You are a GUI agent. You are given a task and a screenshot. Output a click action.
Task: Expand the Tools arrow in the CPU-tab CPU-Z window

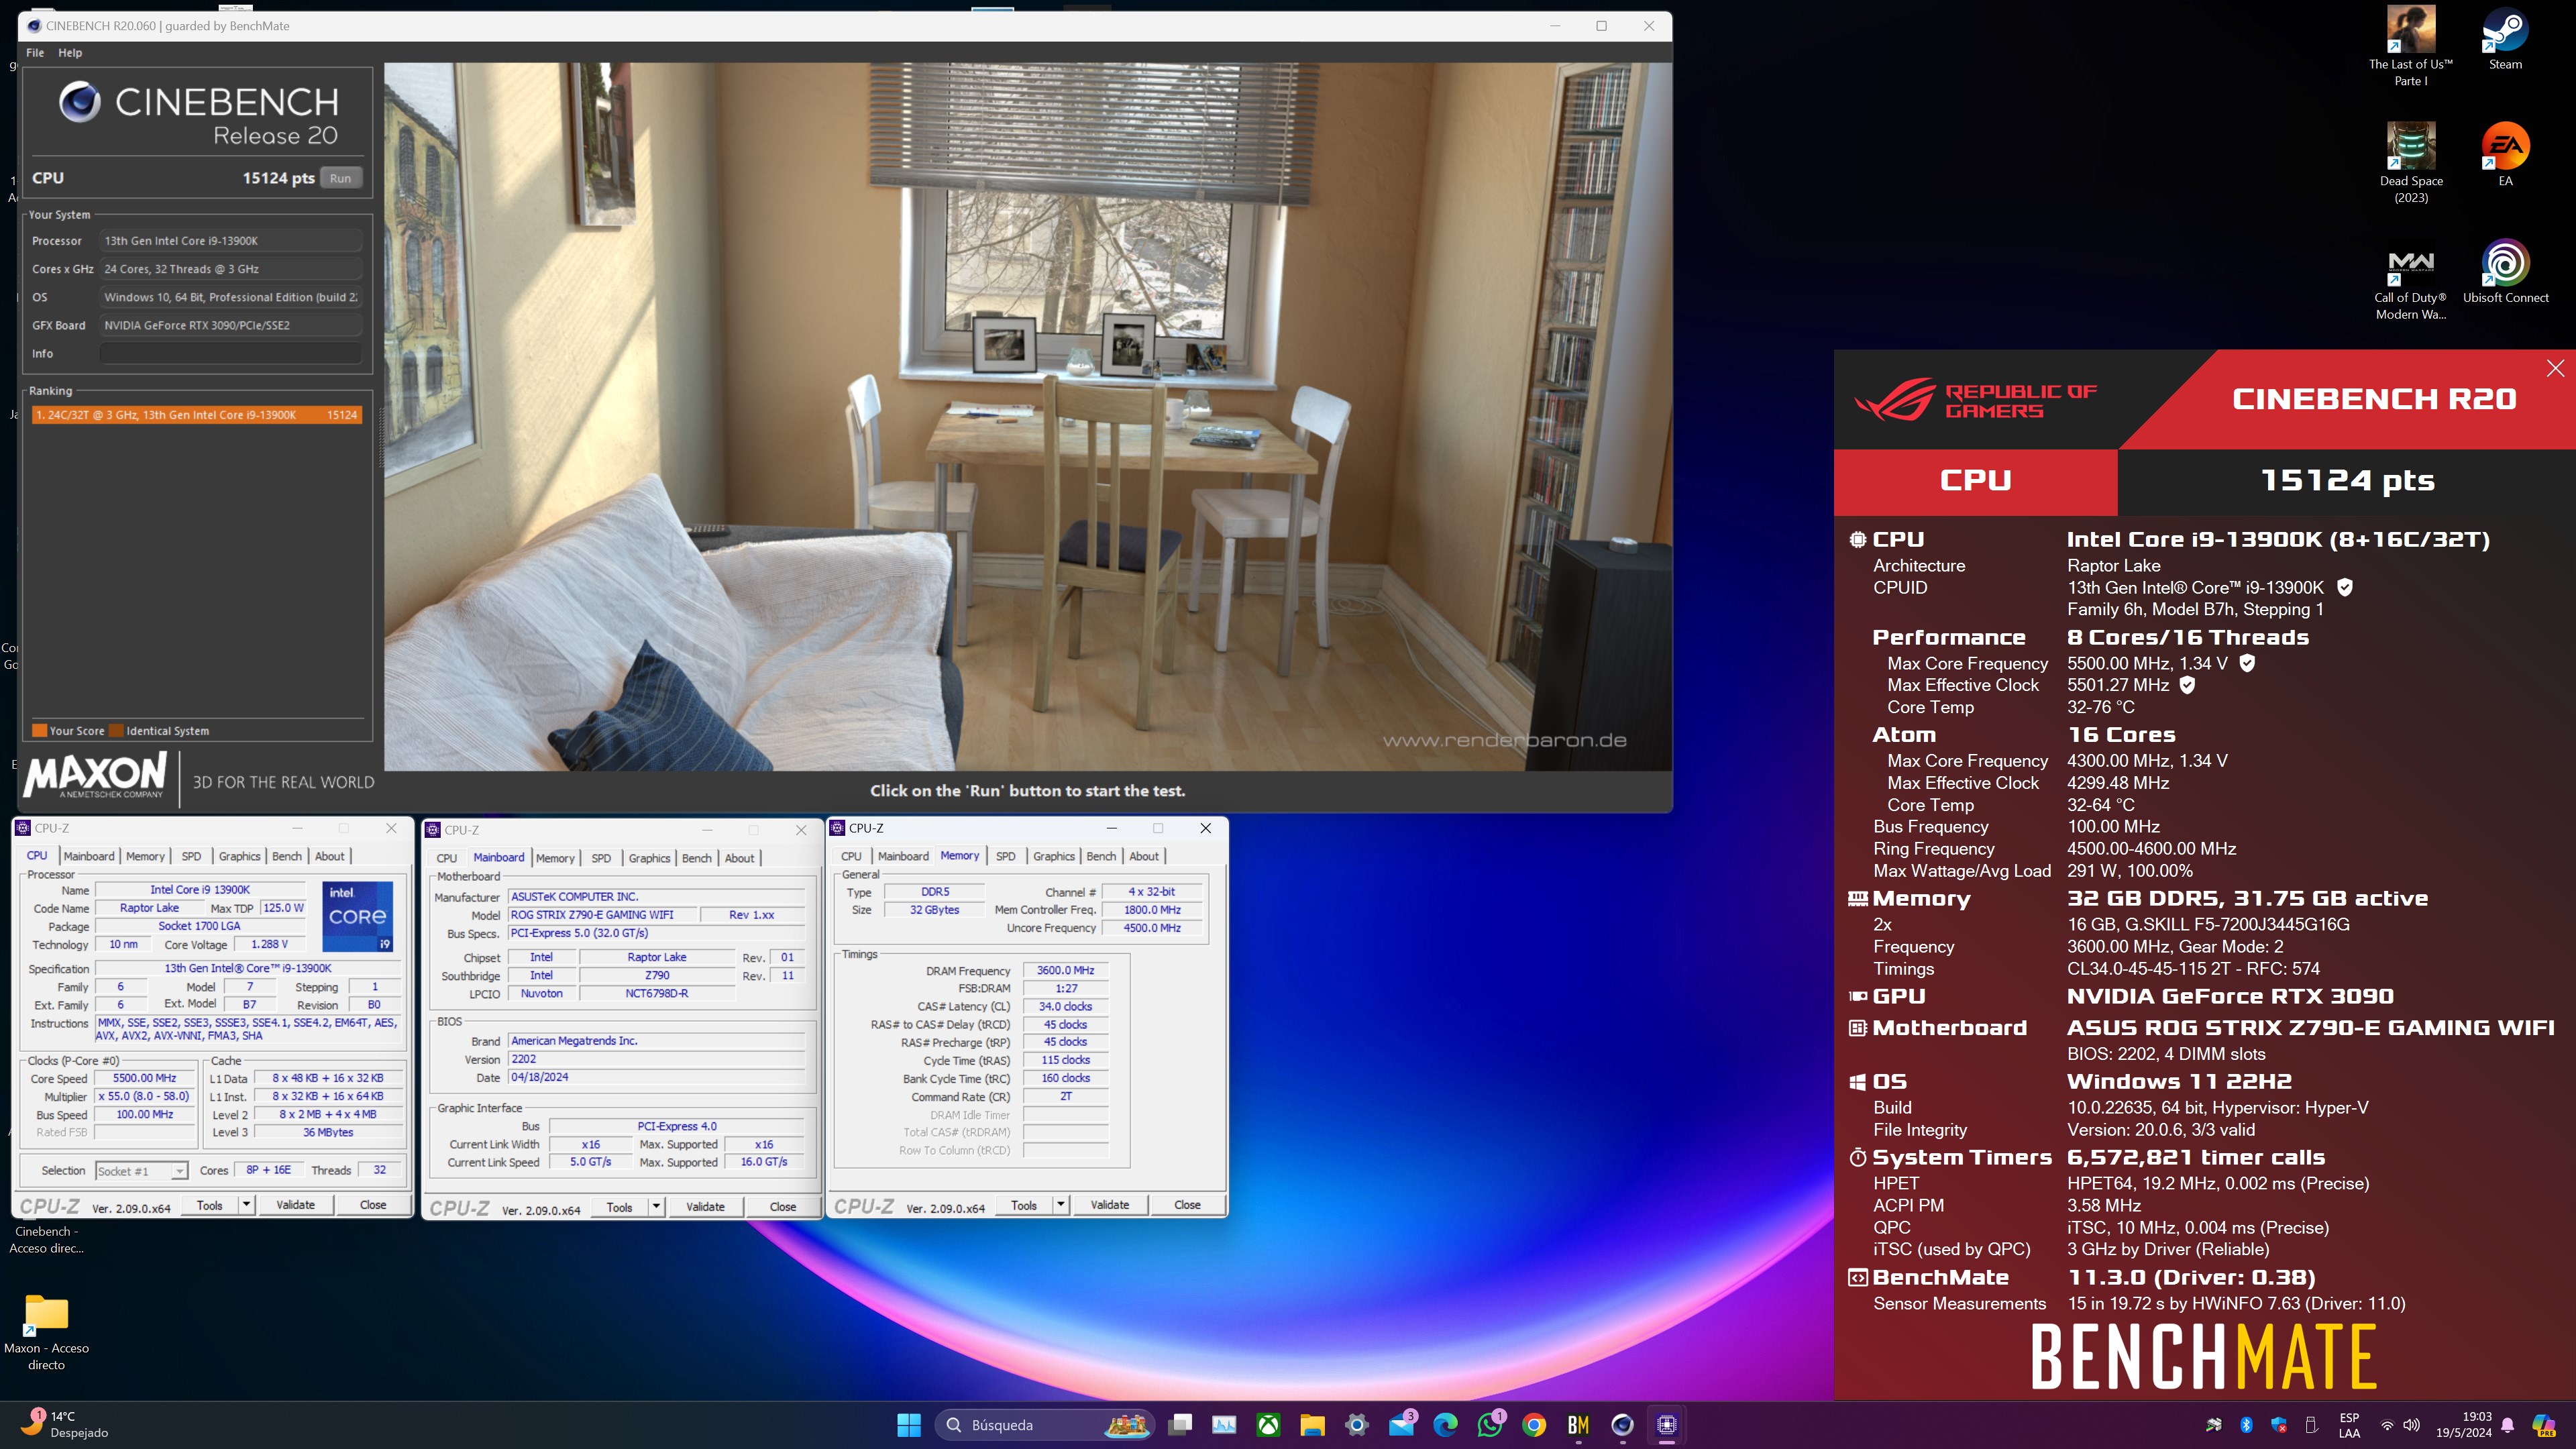click(246, 1205)
